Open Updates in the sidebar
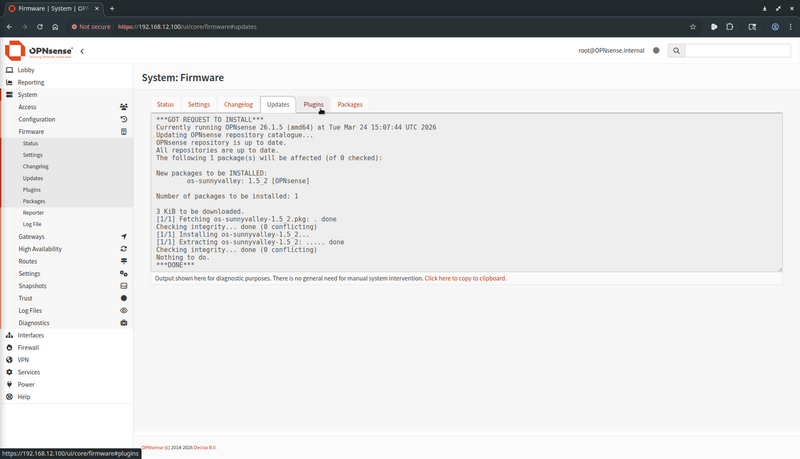The height and width of the screenshot is (459, 800). [x=33, y=178]
